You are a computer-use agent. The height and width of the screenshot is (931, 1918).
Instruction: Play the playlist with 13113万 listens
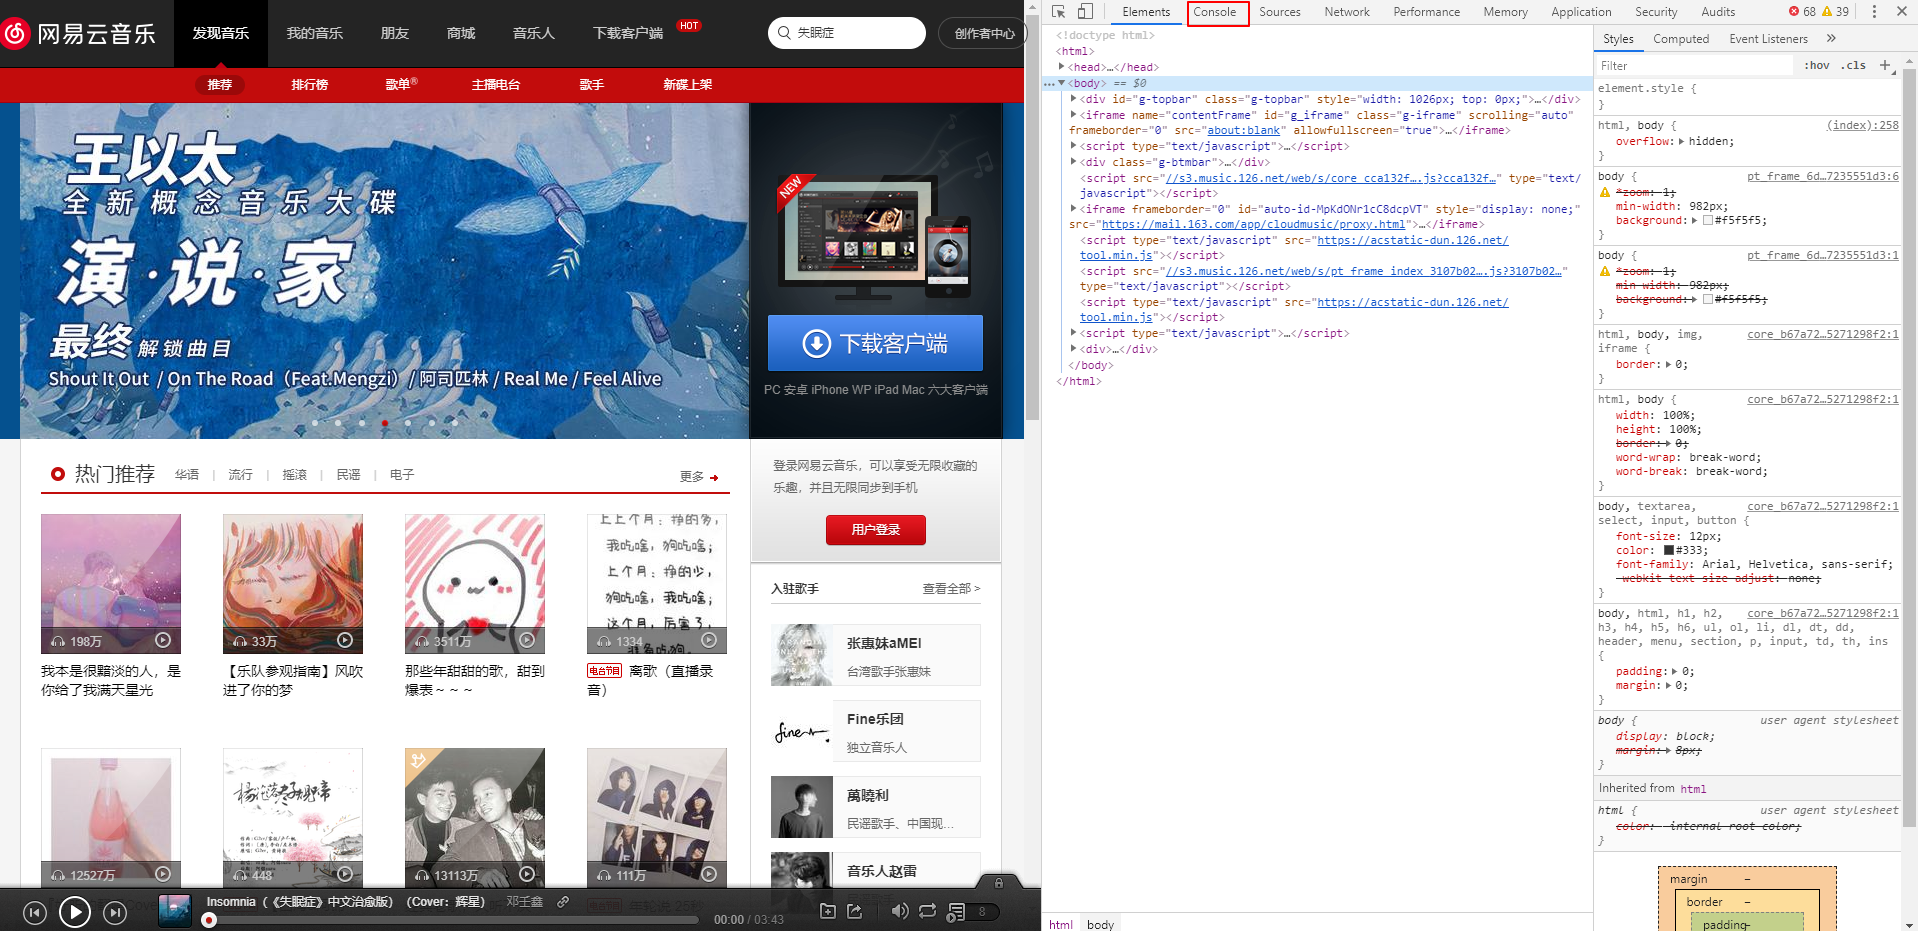pos(527,874)
